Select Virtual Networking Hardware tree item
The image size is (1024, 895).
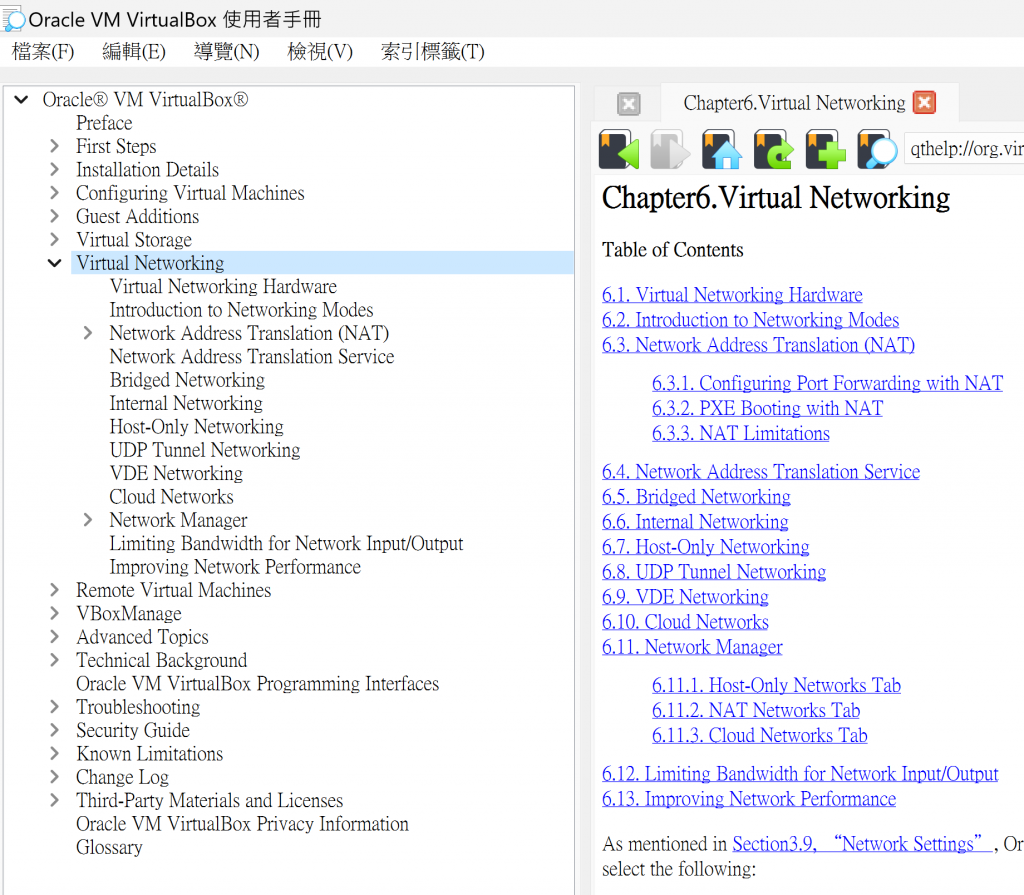[x=223, y=286]
